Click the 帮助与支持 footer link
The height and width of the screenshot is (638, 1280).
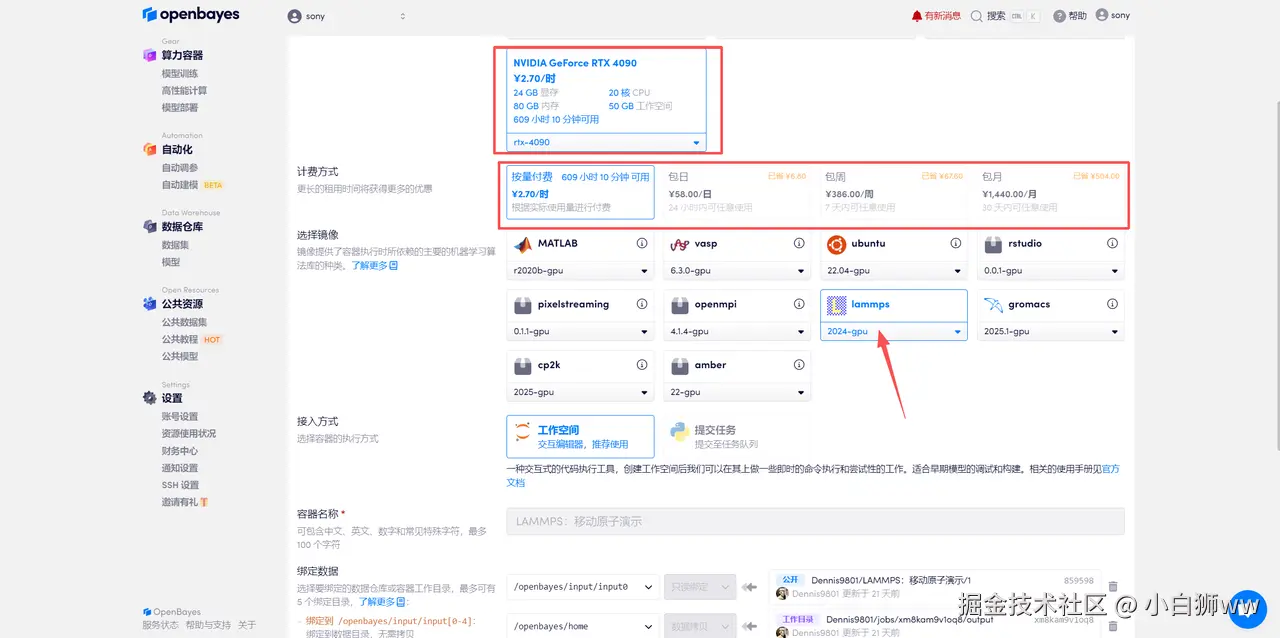(207, 625)
